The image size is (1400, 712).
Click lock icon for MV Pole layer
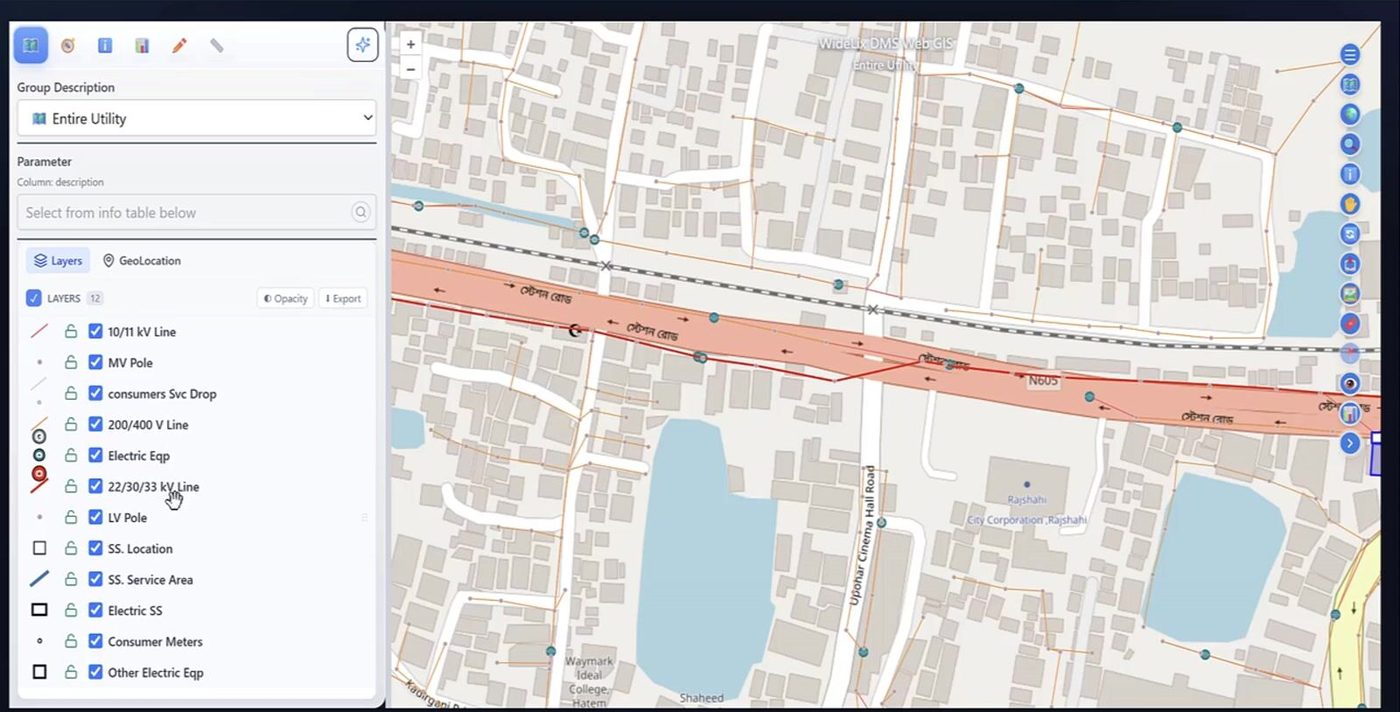click(x=71, y=363)
